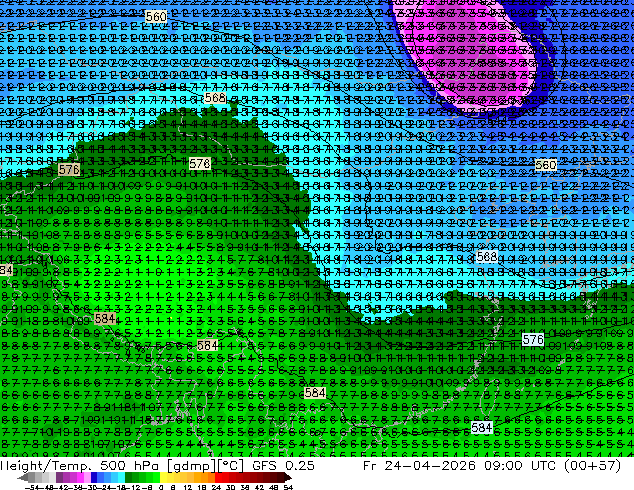The width and height of the screenshot is (634, 490).
Task: Click the white-background "584" contour label
Action: pos(482,427)
